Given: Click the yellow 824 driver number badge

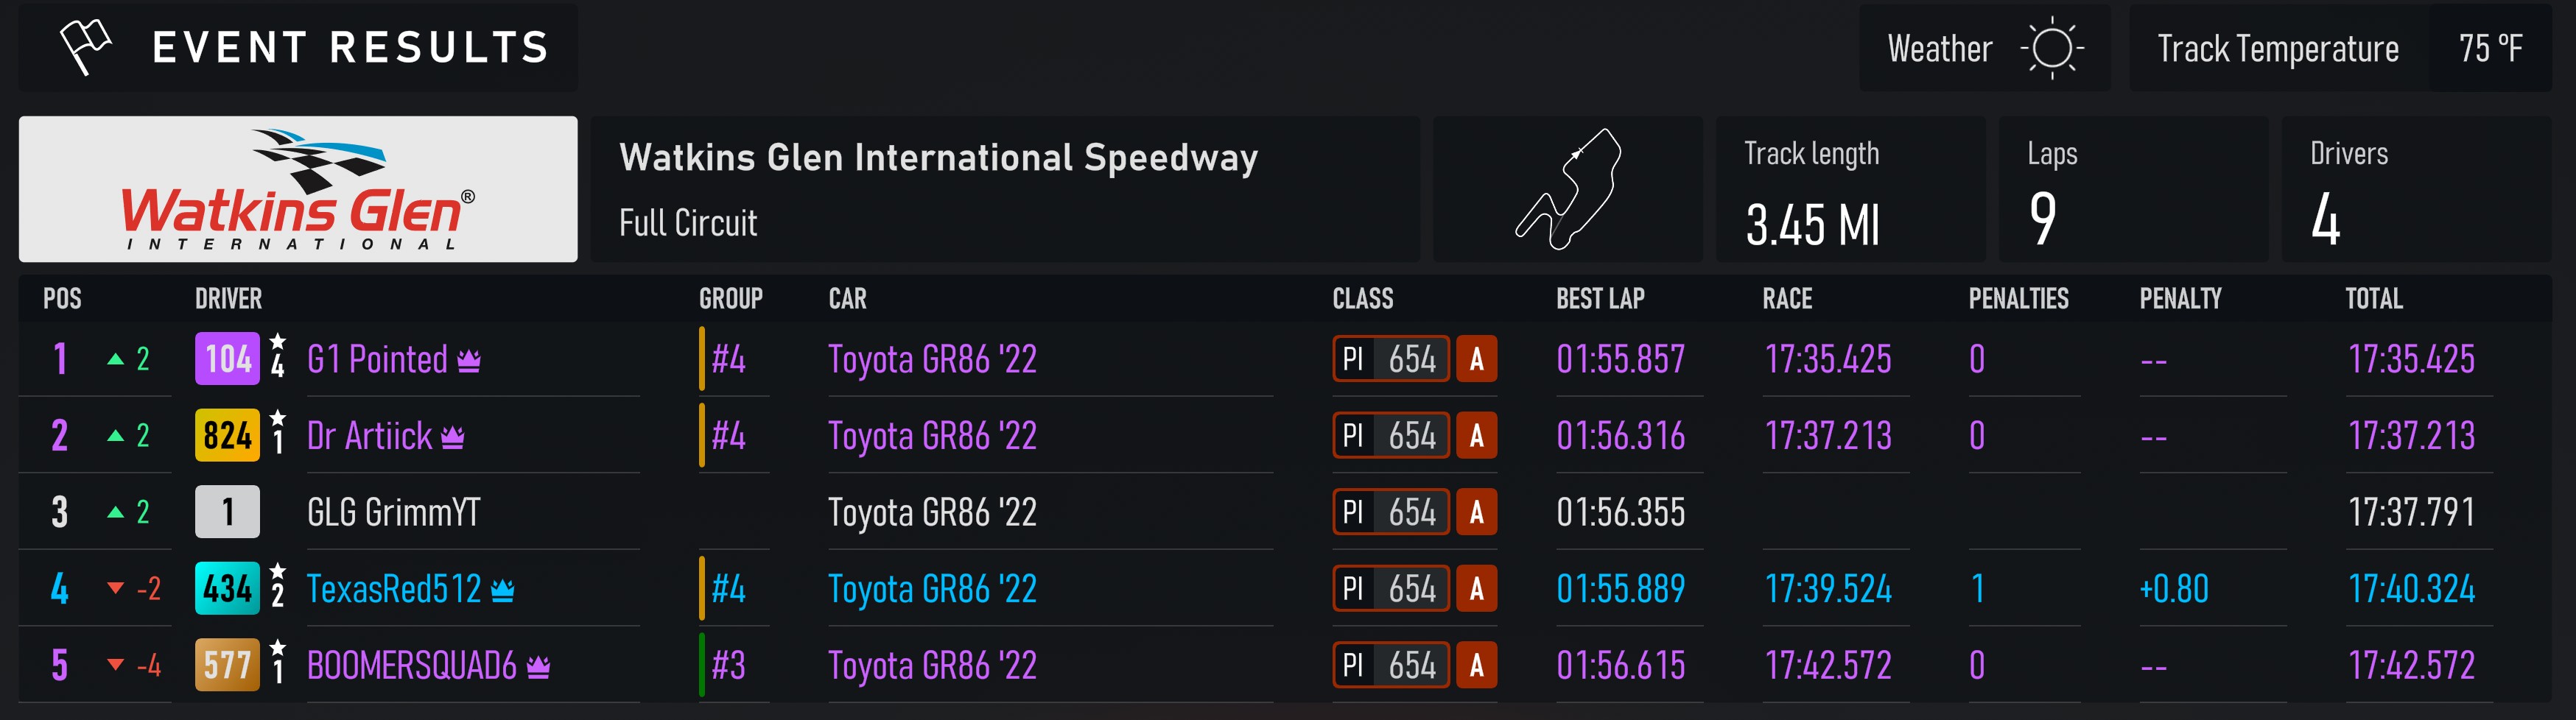Looking at the screenshot, I should point(227,435).
